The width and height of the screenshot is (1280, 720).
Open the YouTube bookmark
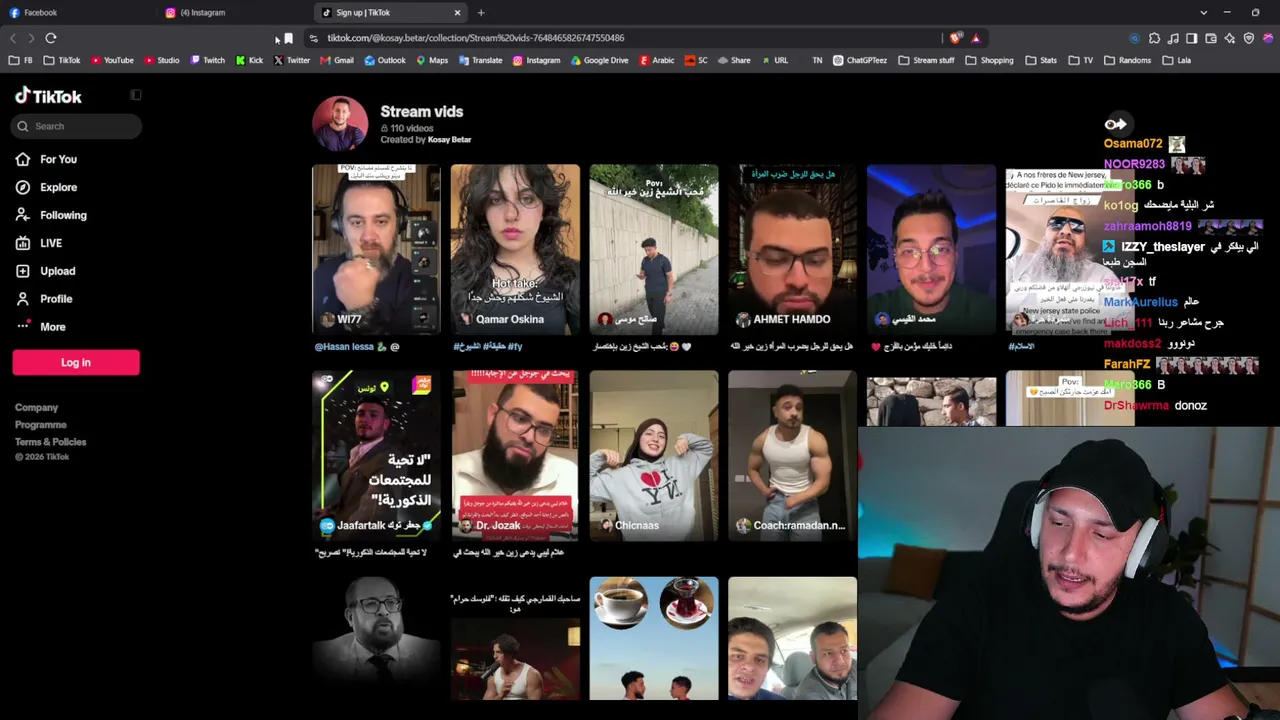point(112,60)
